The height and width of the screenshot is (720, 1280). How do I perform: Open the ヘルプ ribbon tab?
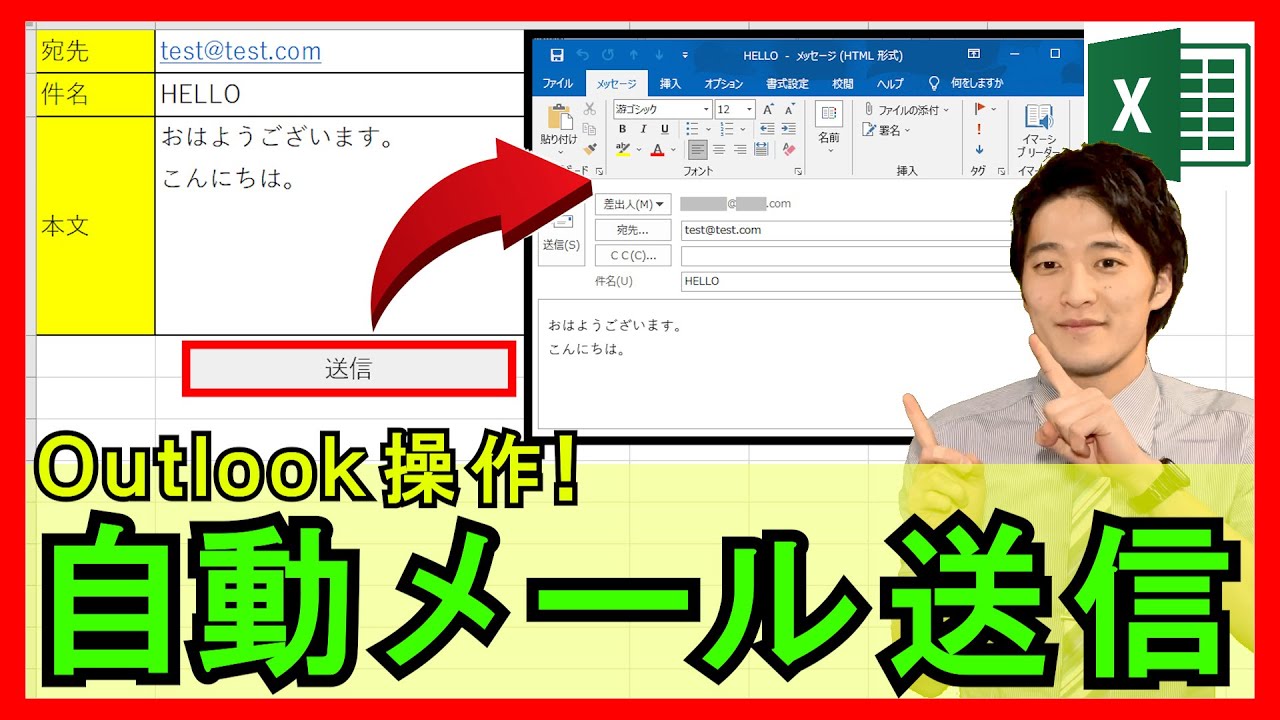890,84
